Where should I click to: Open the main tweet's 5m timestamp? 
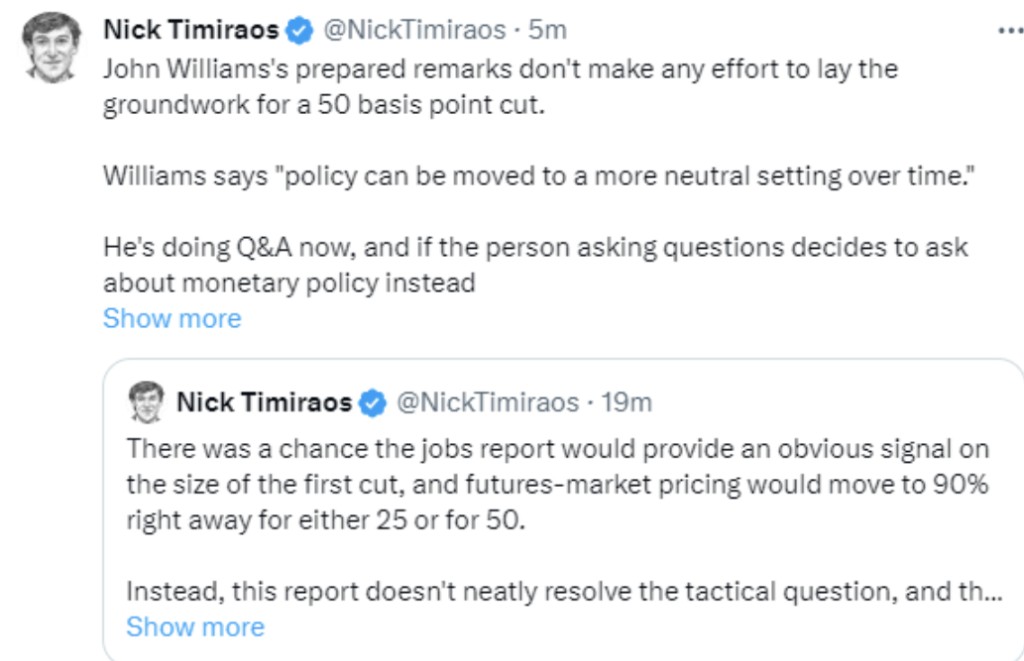(548, 31)
